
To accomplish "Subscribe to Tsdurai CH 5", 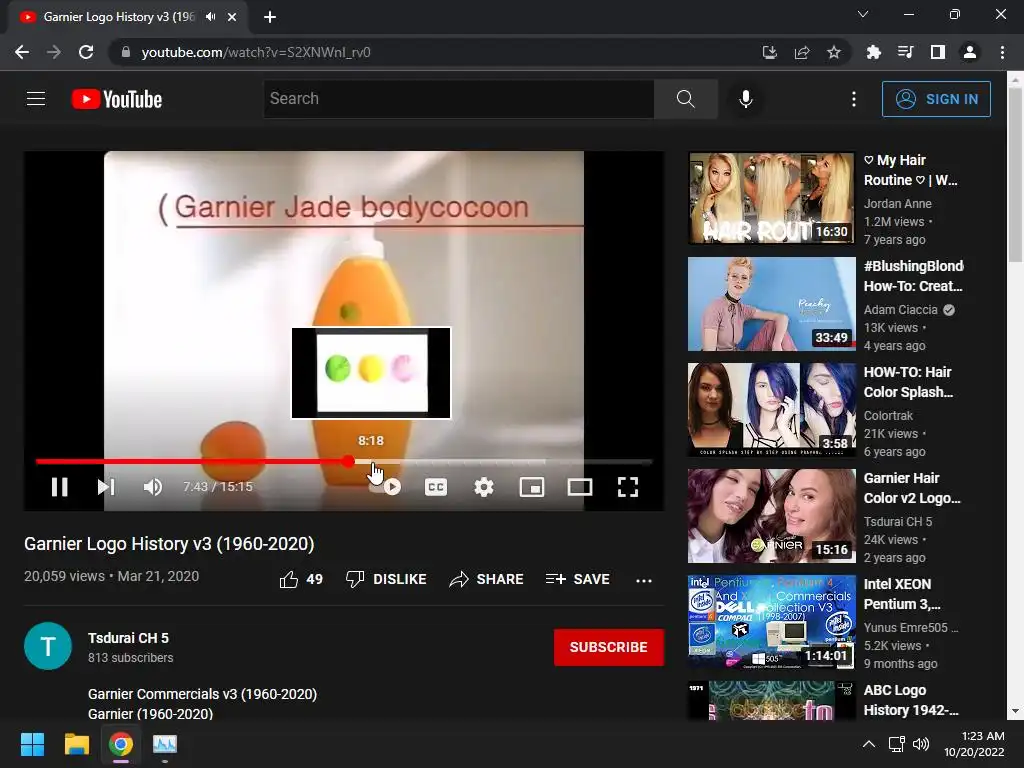I will (x=609, y=647).
